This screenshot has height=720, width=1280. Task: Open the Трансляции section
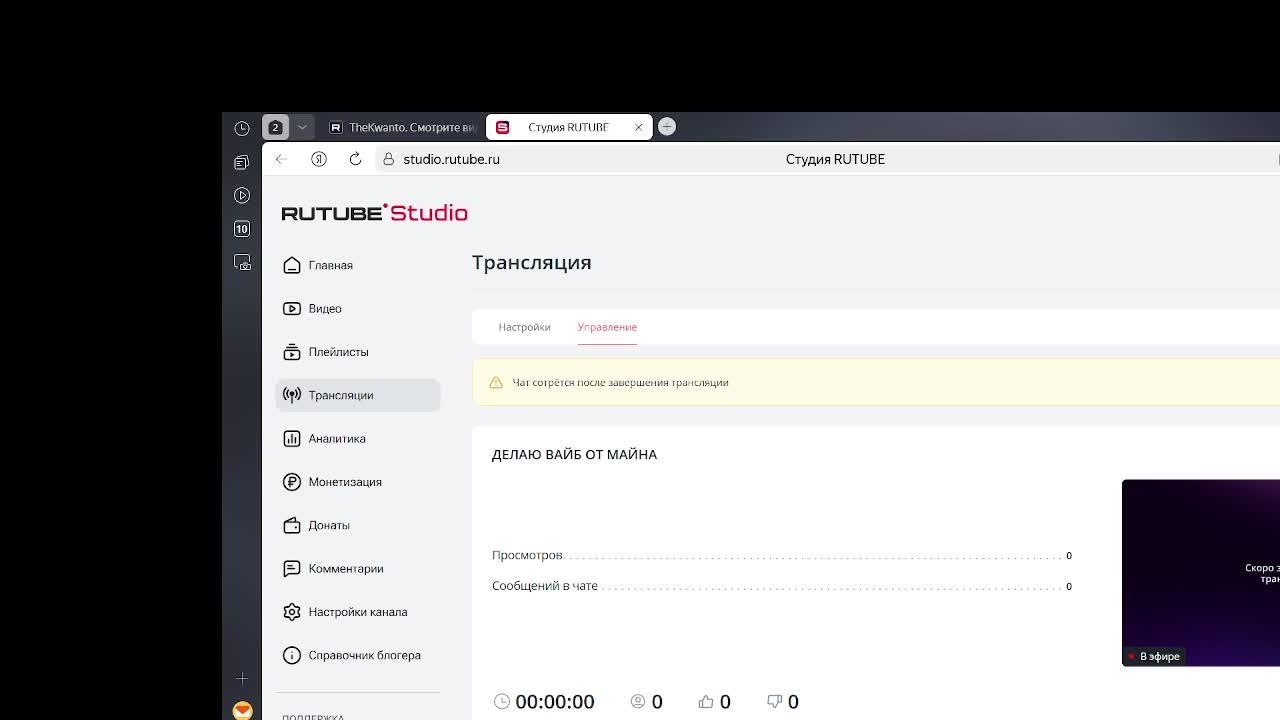tap(358, 395)
